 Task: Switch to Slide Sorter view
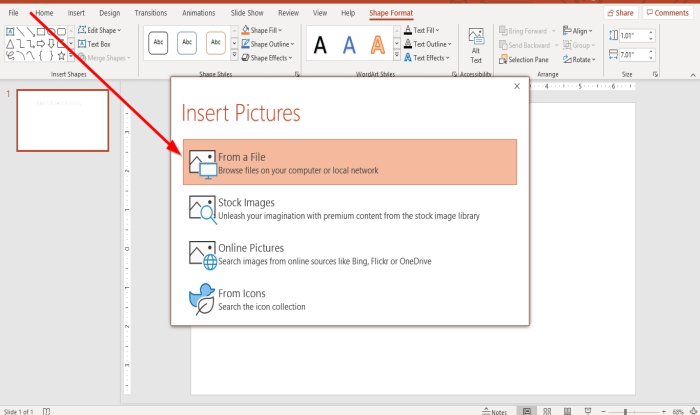547,411
